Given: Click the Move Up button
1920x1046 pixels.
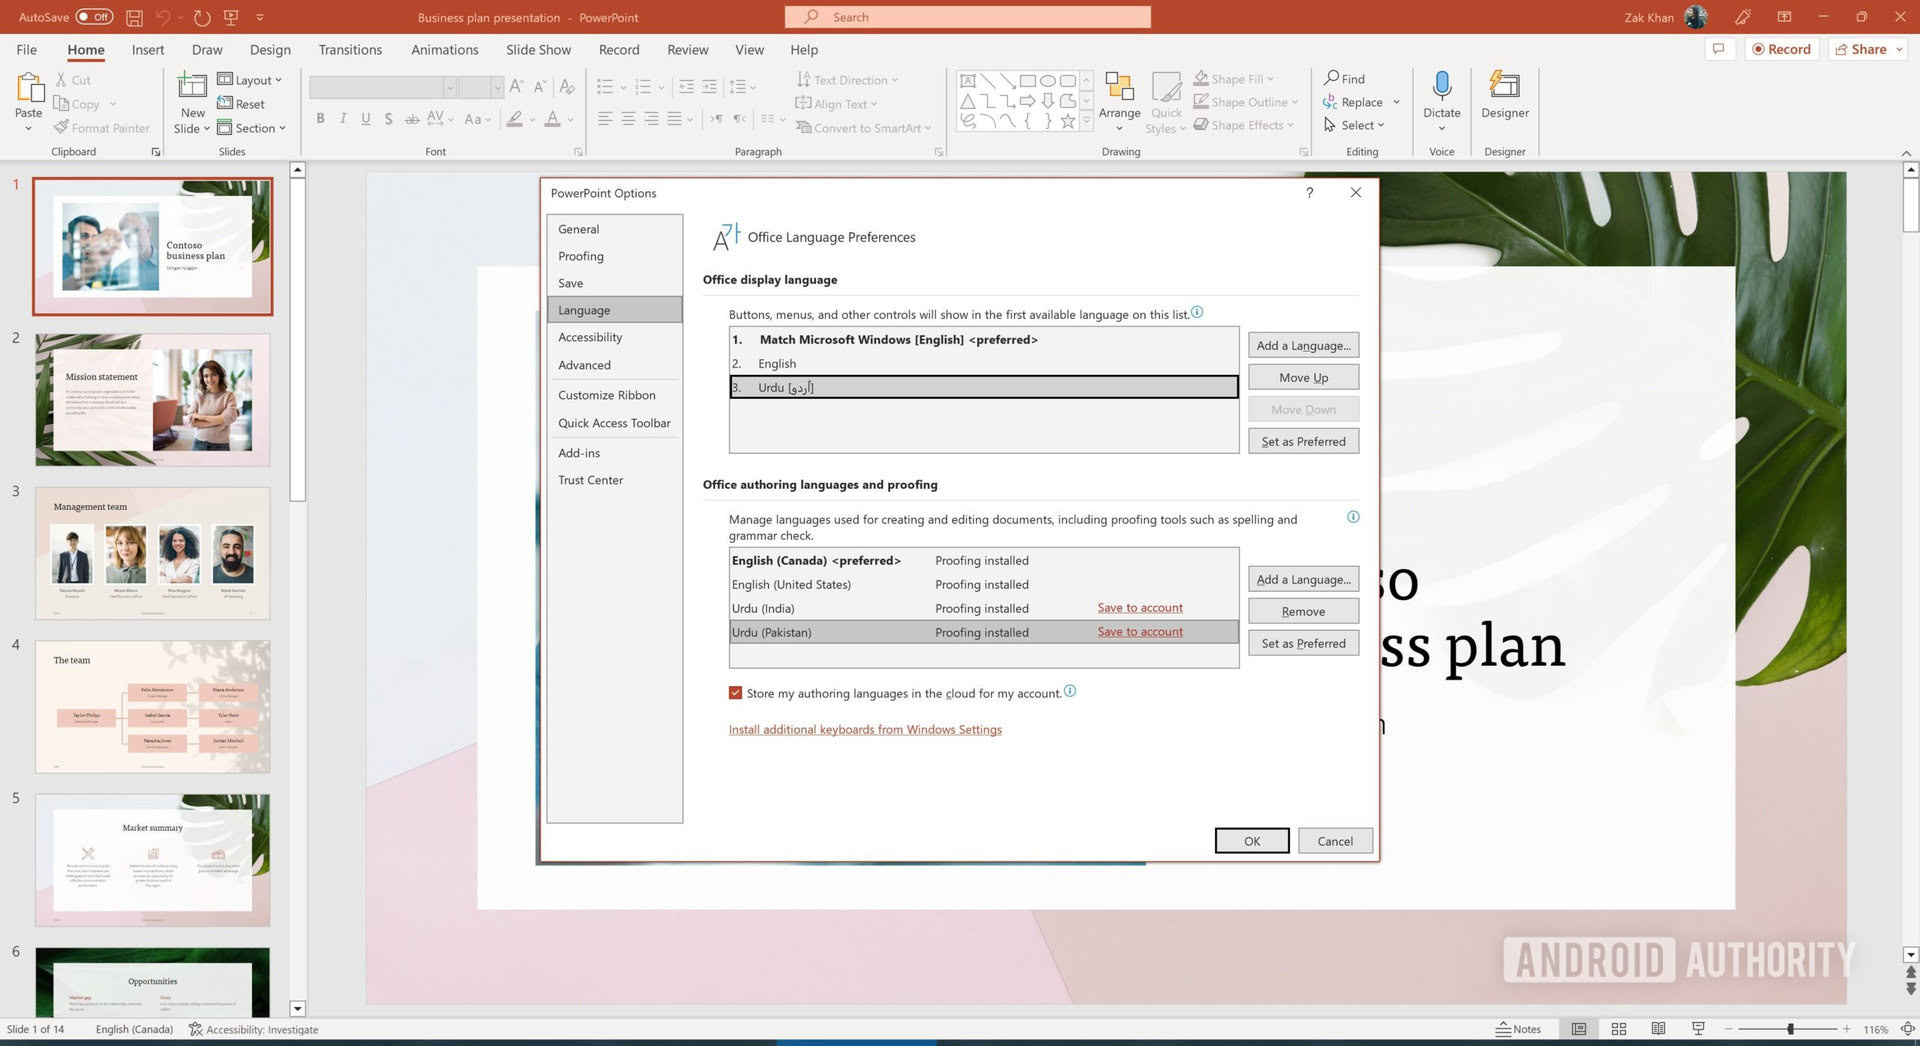Looking at the screenshot, I should (x=1303, y=377).
